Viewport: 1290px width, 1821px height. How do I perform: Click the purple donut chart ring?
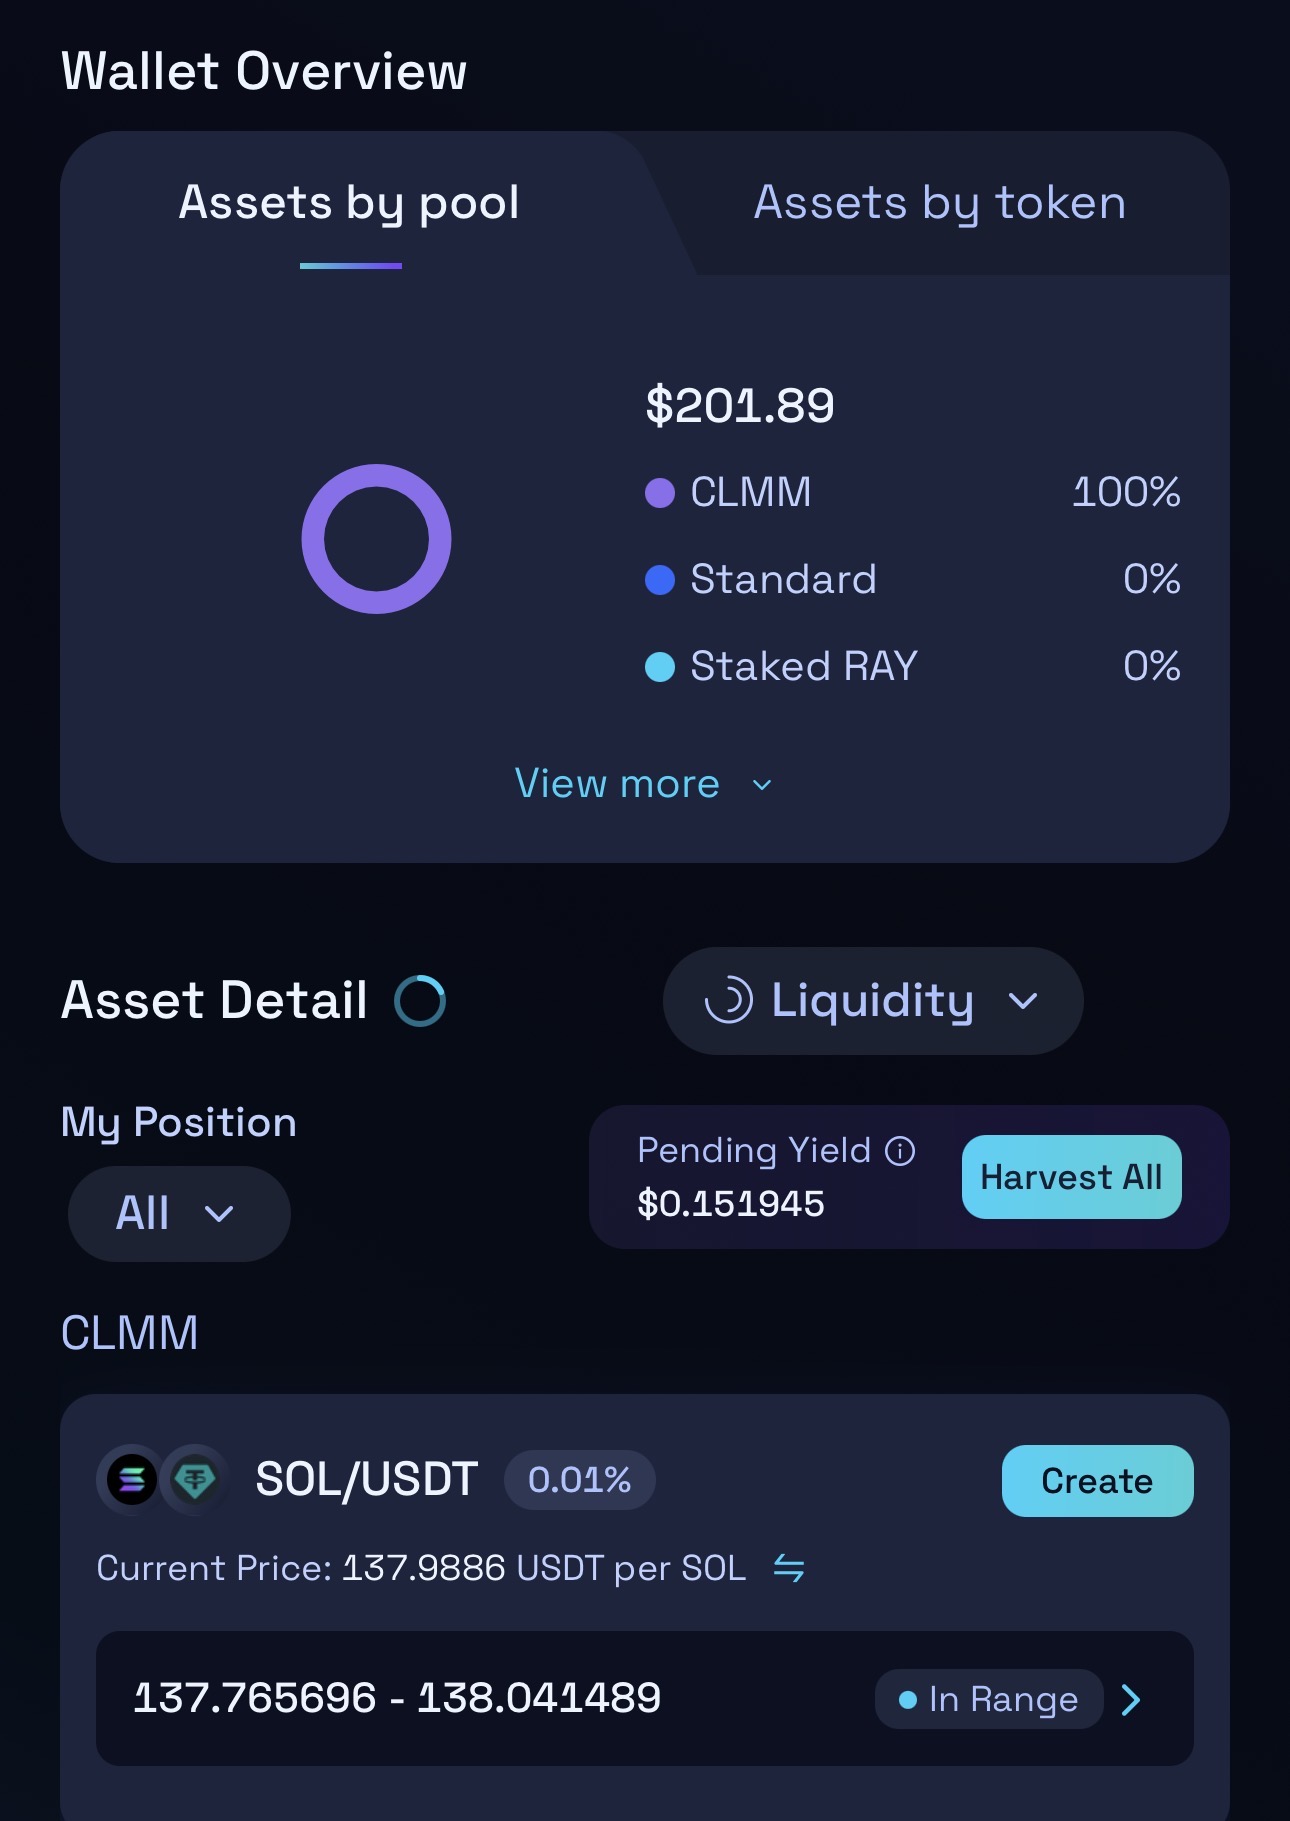[x=377, y=470]
